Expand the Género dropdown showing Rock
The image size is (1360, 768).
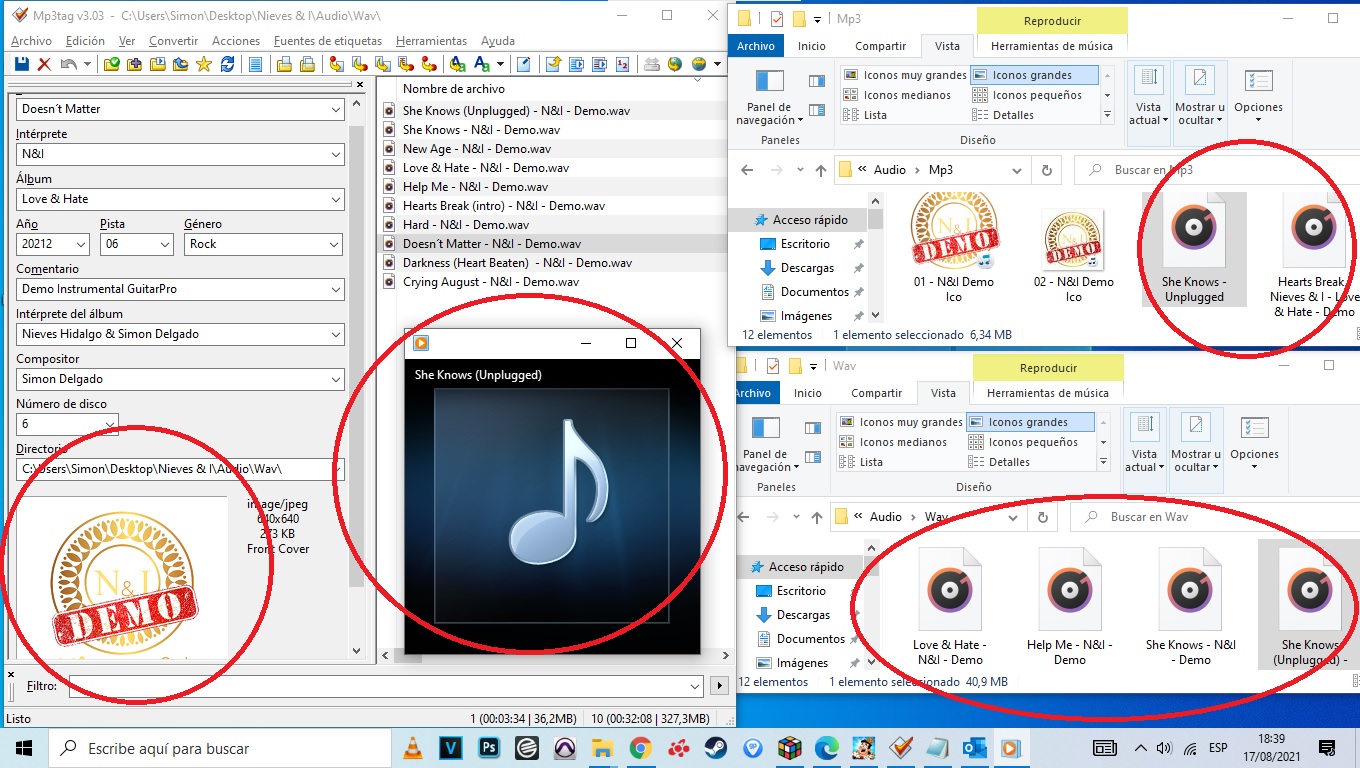pos(334,244)
